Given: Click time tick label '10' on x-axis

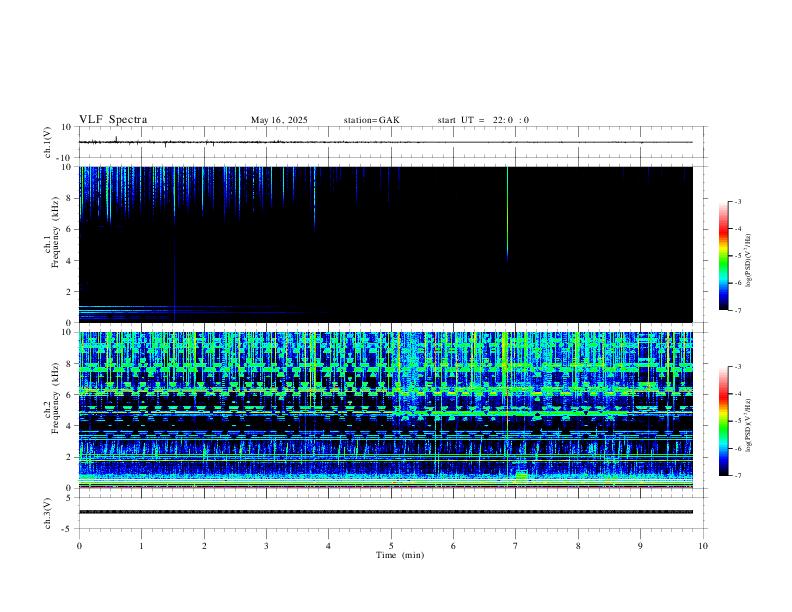Looking at the screenshot, I should pos(703,546).
